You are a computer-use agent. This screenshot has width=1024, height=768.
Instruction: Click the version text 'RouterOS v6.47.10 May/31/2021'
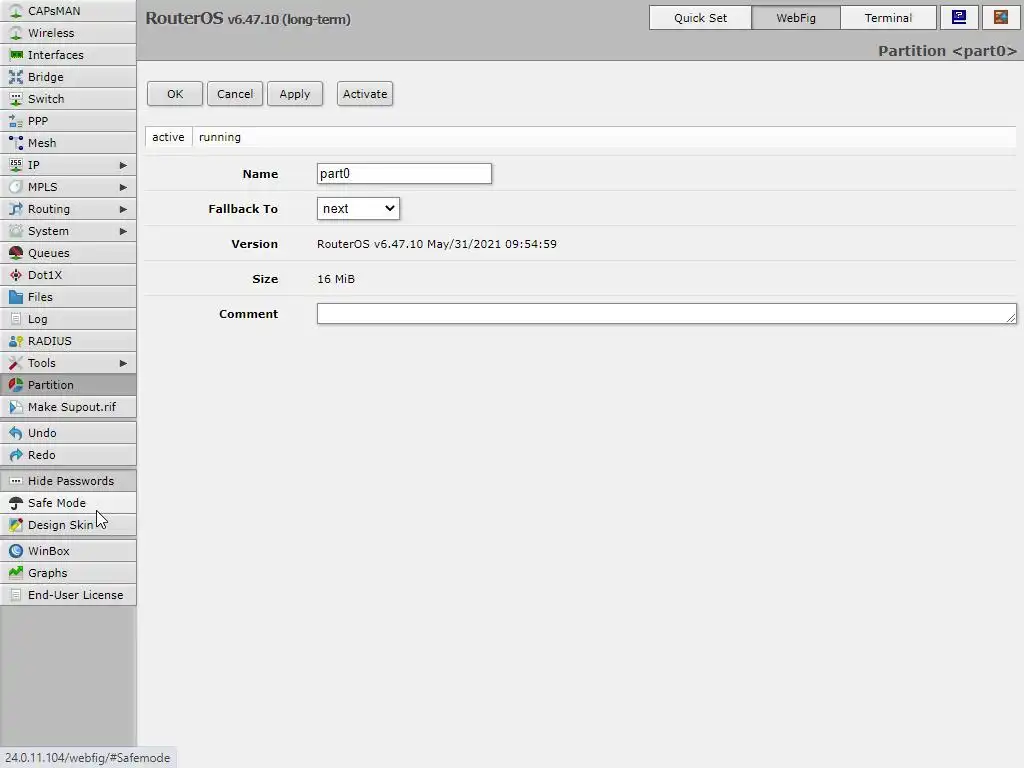point(409,244)
